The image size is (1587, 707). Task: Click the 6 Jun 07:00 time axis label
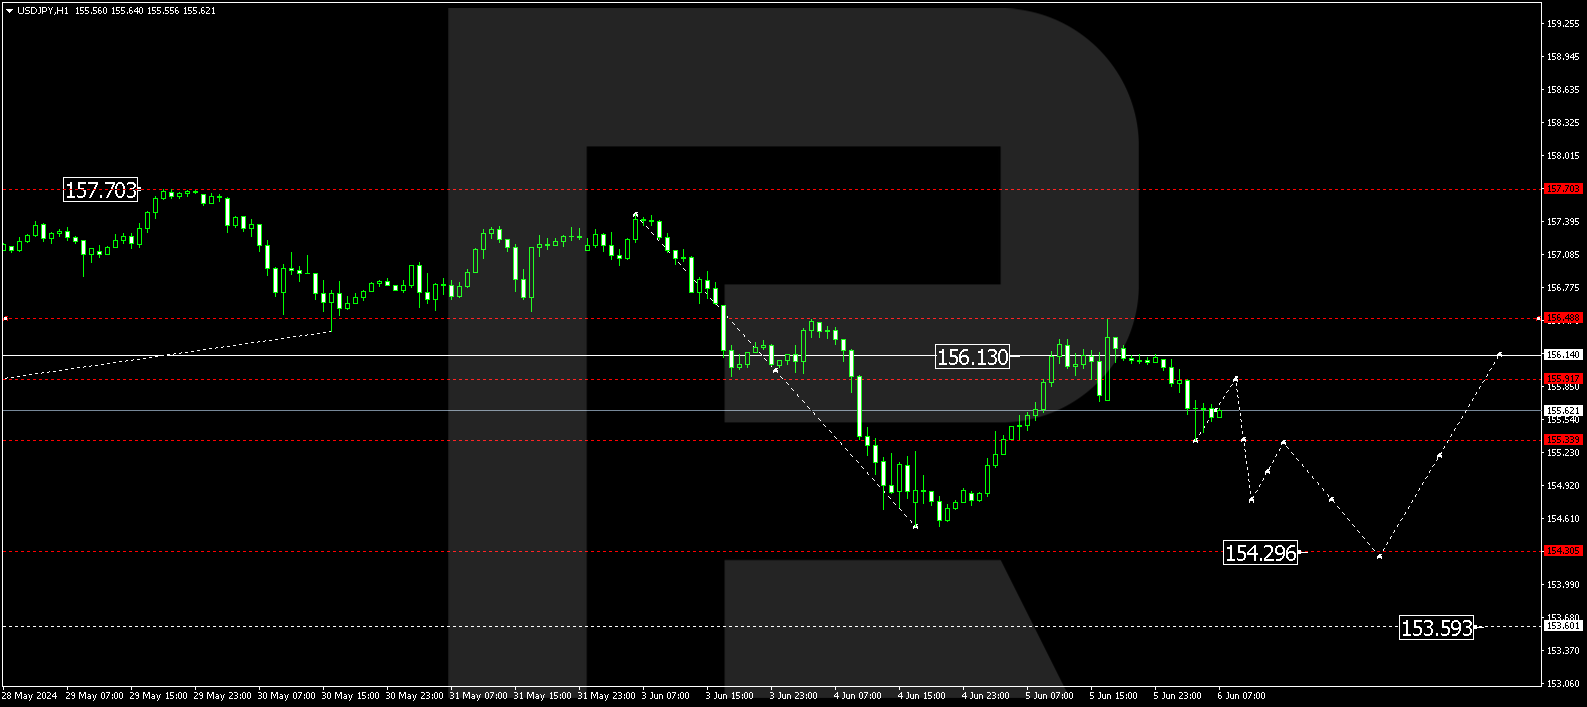click(x=1241, y=696)
